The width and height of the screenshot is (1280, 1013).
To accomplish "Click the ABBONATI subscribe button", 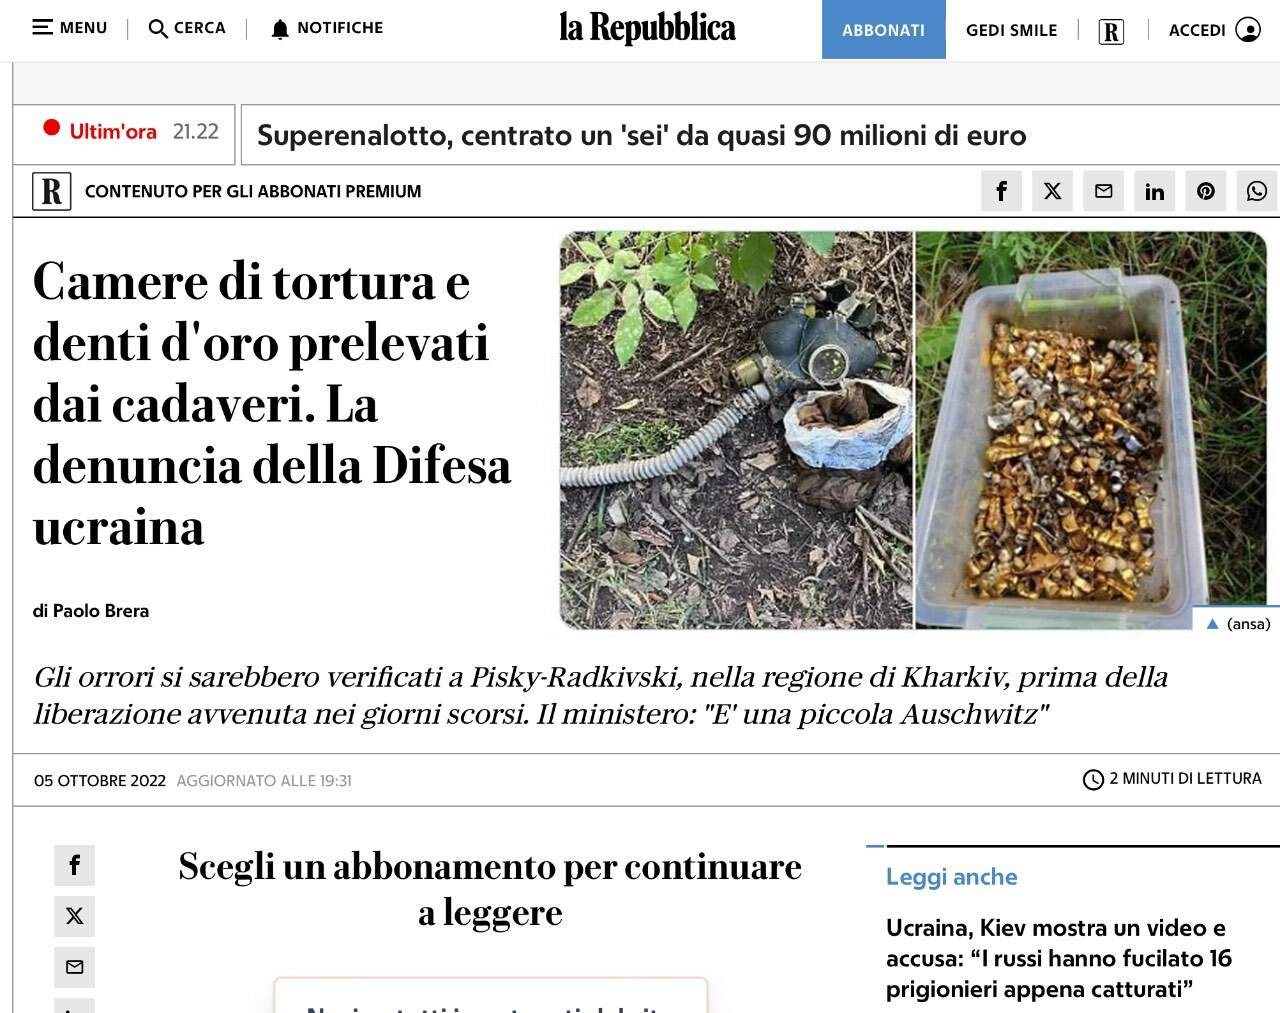I will (x=884, y=30).
